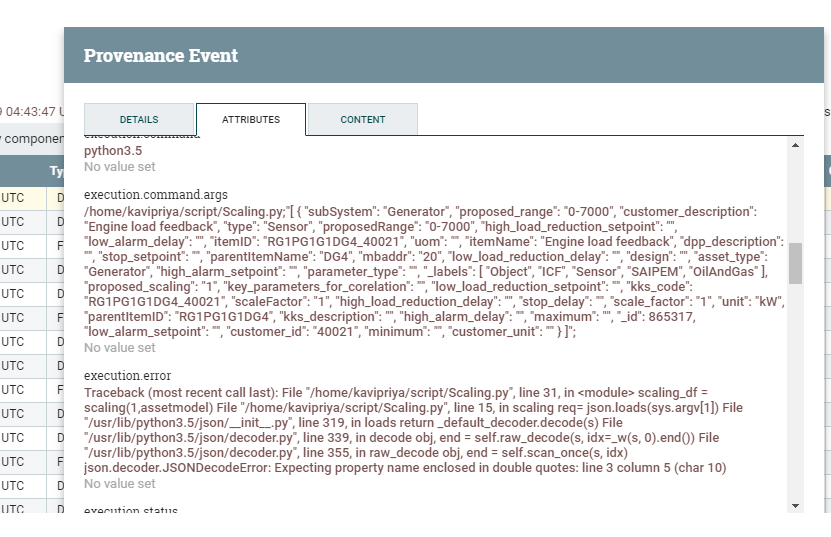831x537 pixels.
Task: Click scrollbar track below the thumb
Action: 795,400
